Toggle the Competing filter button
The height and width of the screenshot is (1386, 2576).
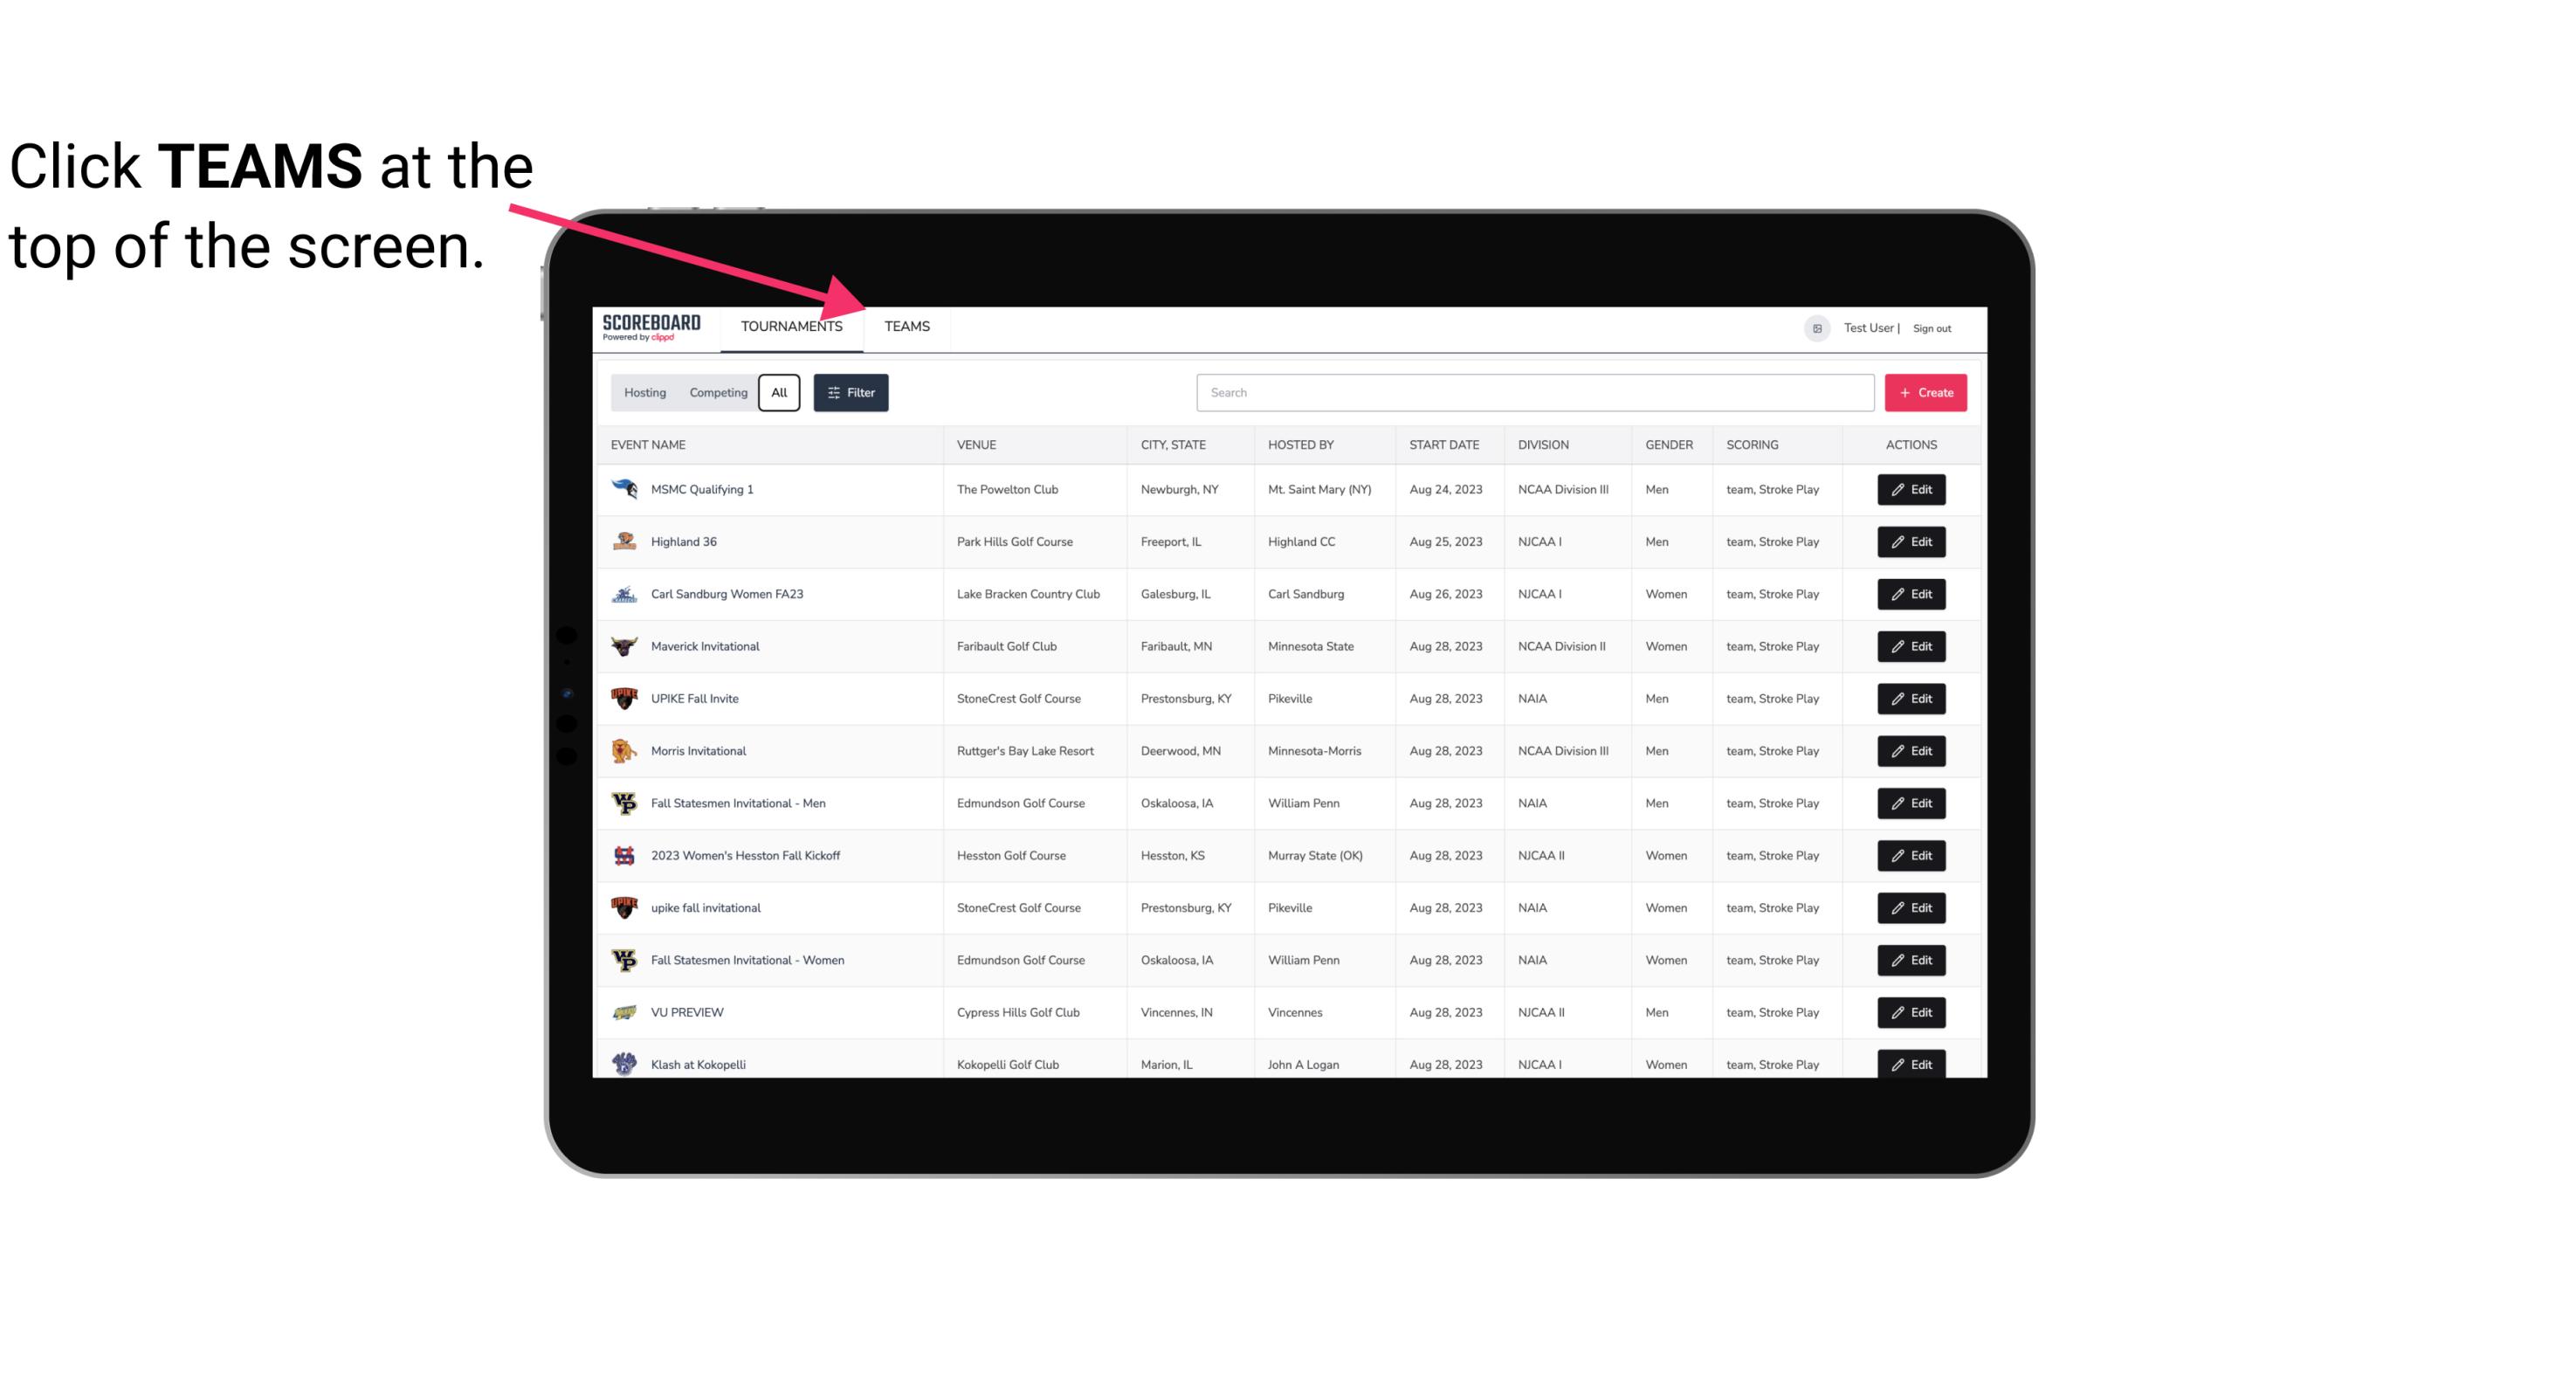[x=717, y=391]
